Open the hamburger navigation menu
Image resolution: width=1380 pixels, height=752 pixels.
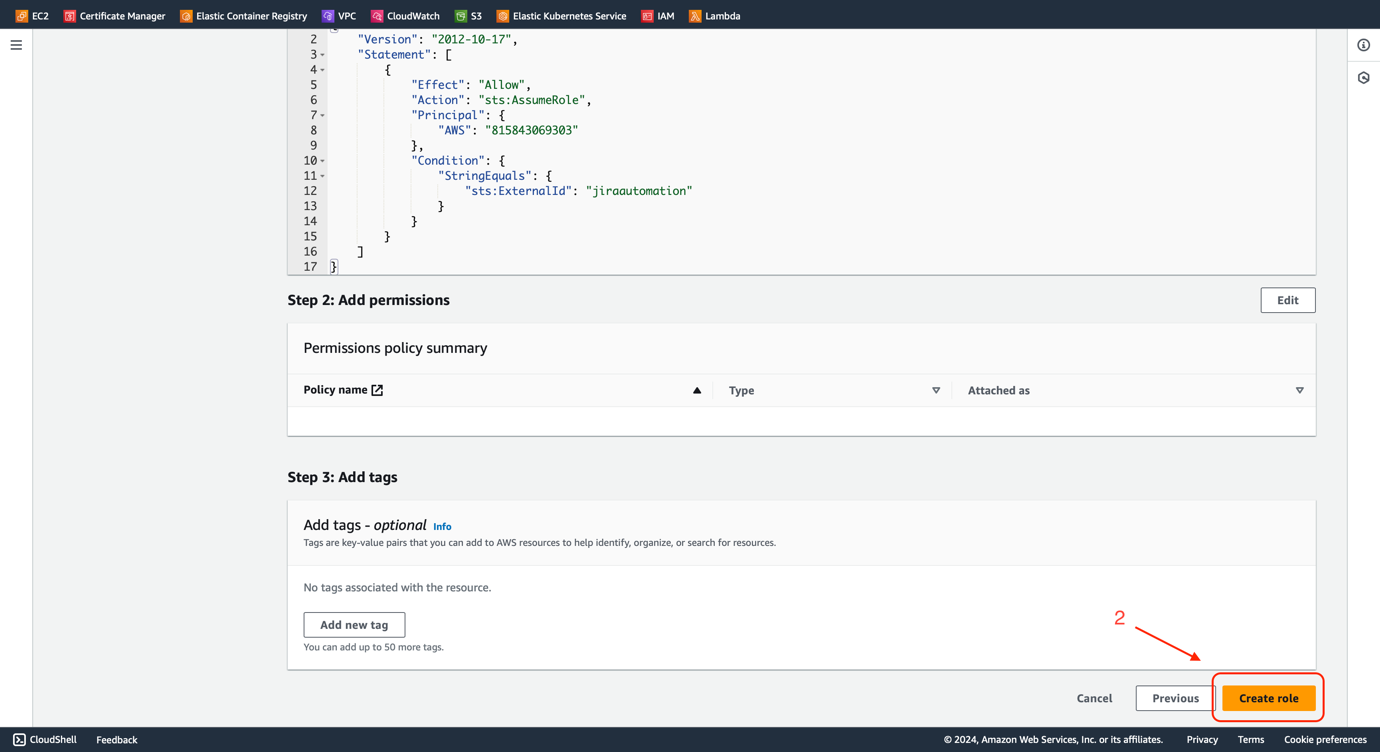pos(16,45)
